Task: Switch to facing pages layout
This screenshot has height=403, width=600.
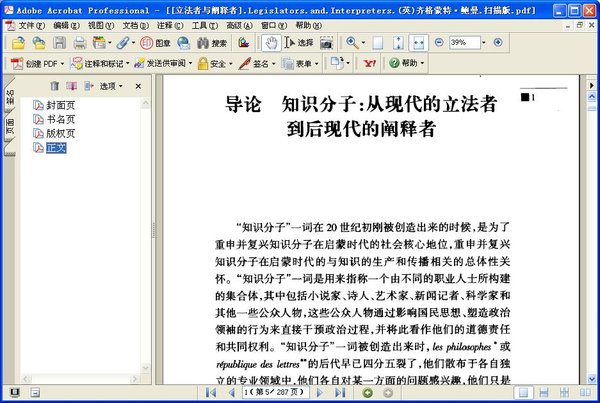Action: tap(585, 393)
